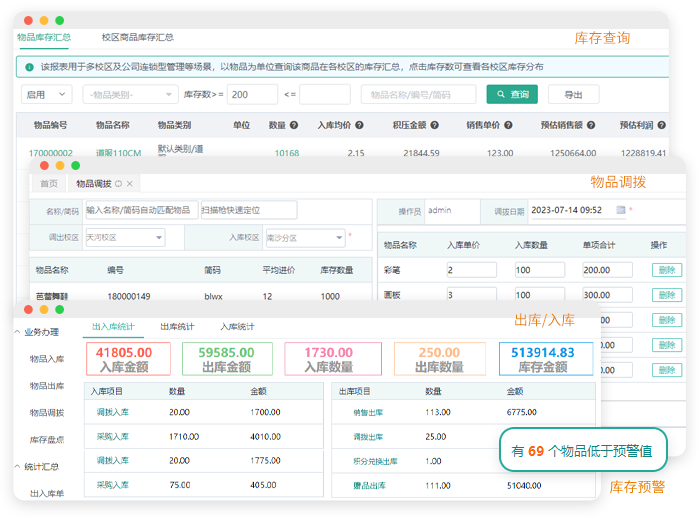Click the 69 items below warning banner
Image resolution: width=699 pixels, height=520 pixels.
[582, 451]
